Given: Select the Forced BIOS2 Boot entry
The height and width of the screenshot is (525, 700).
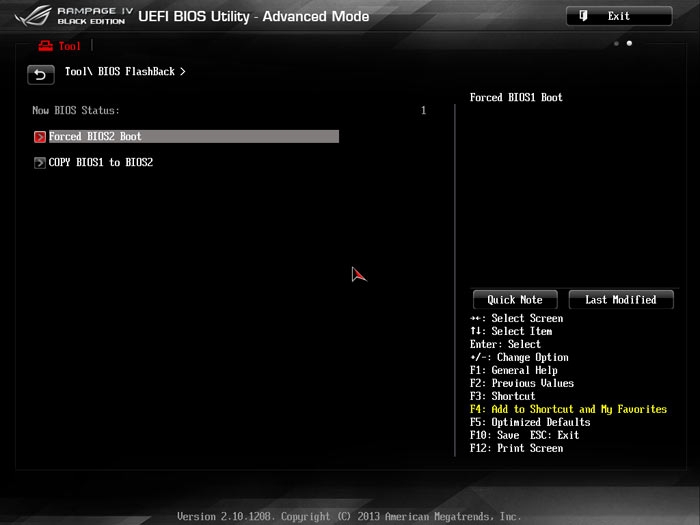Looking at the screenshot, I should pyautogui.click(x=96, y=137).
